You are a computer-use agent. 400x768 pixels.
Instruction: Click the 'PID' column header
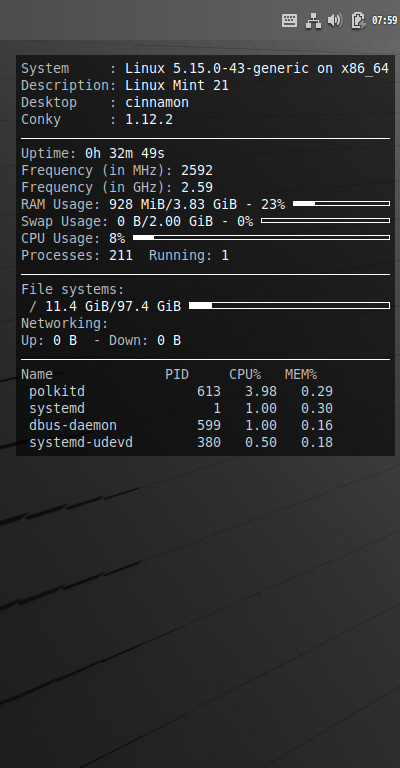pyautogui.click(x=177, y=374)
